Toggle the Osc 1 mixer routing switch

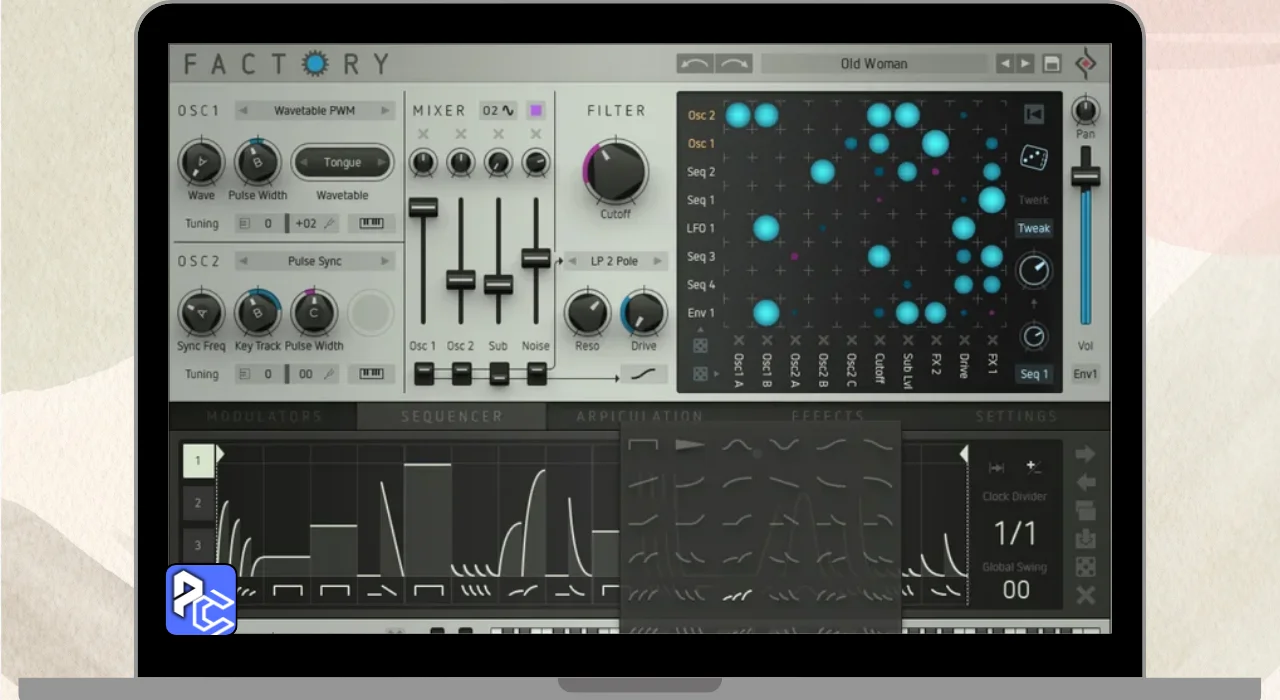click(423, 374)
